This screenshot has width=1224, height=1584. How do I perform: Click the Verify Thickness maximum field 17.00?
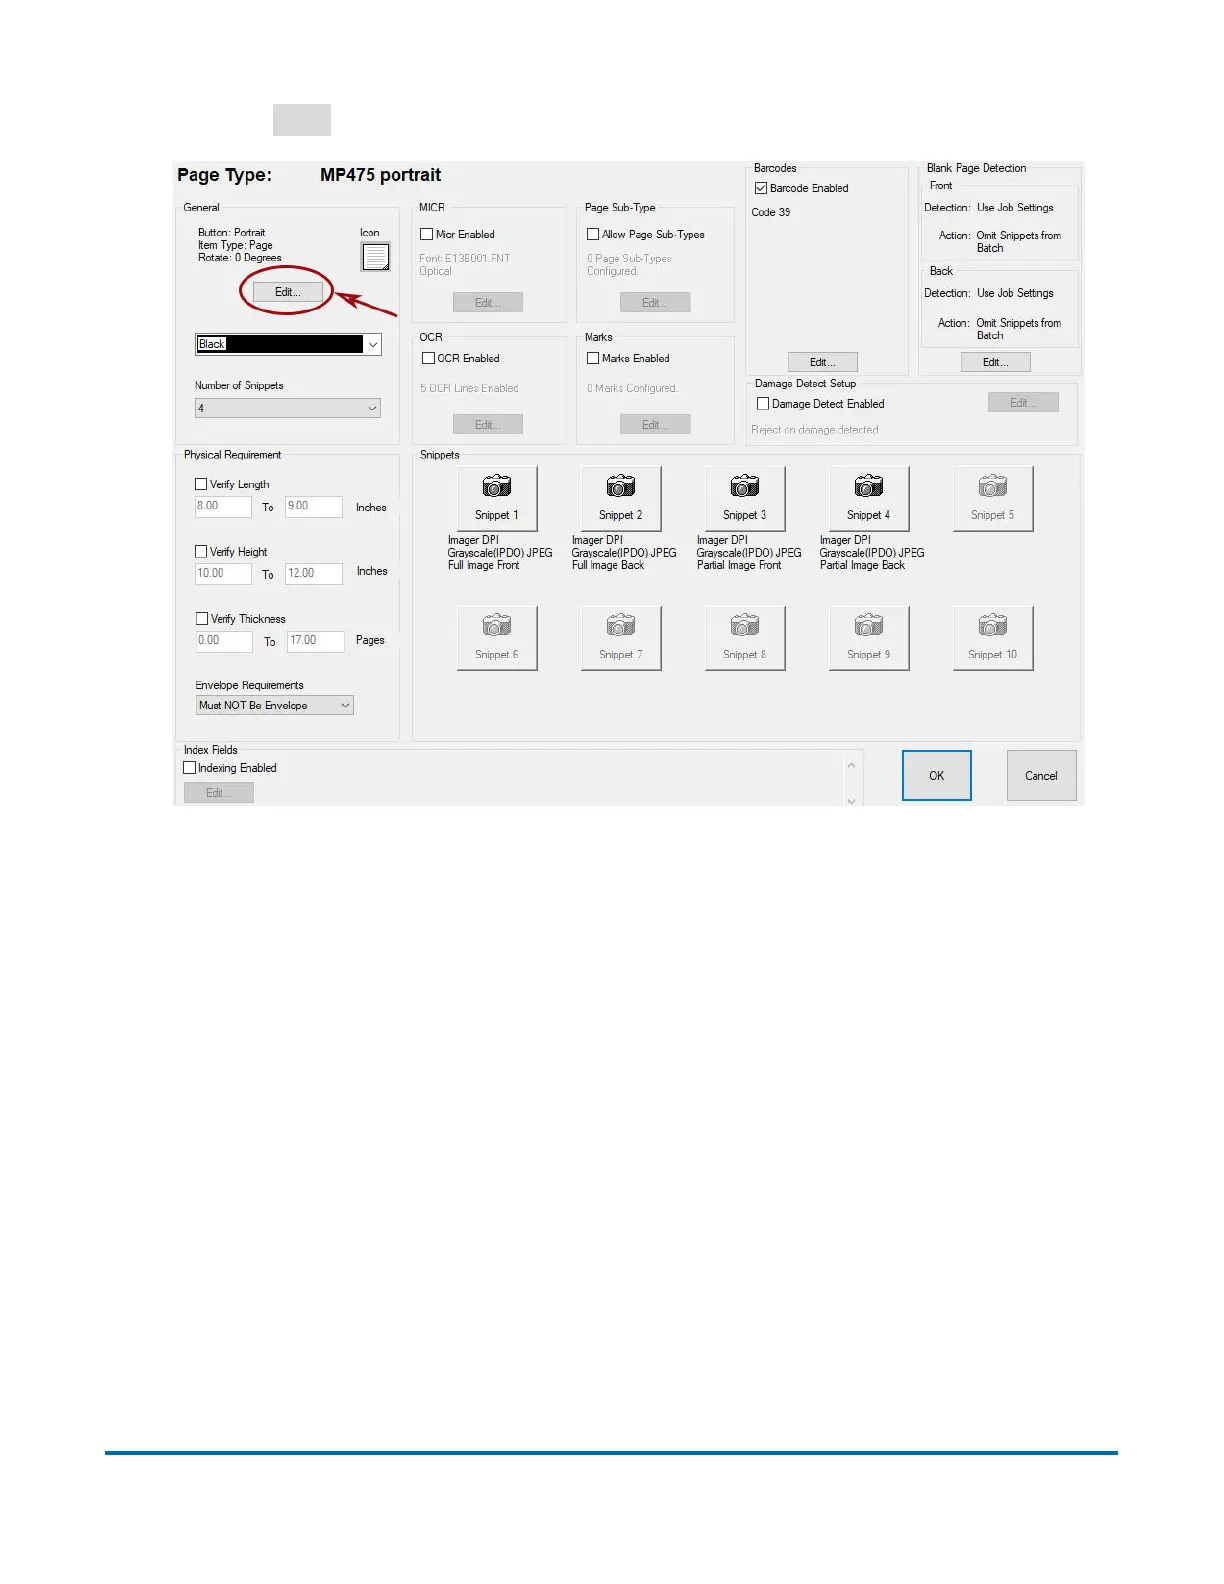316,641
